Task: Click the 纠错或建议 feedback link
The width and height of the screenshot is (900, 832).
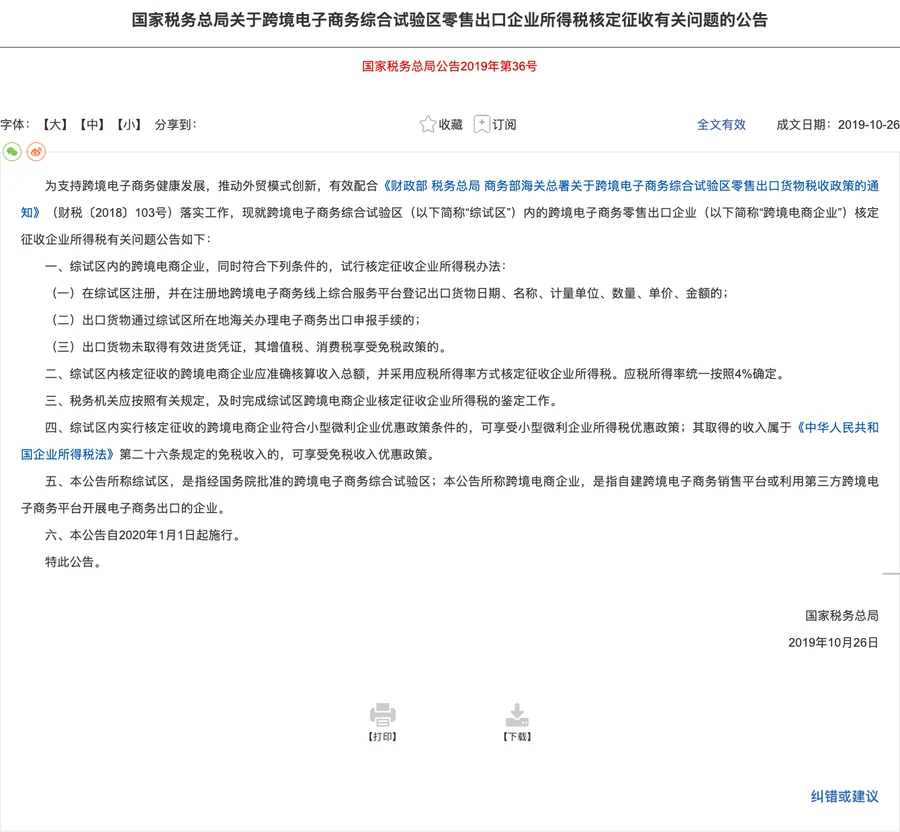Action: pyautogui.click(x=844, y=796)
